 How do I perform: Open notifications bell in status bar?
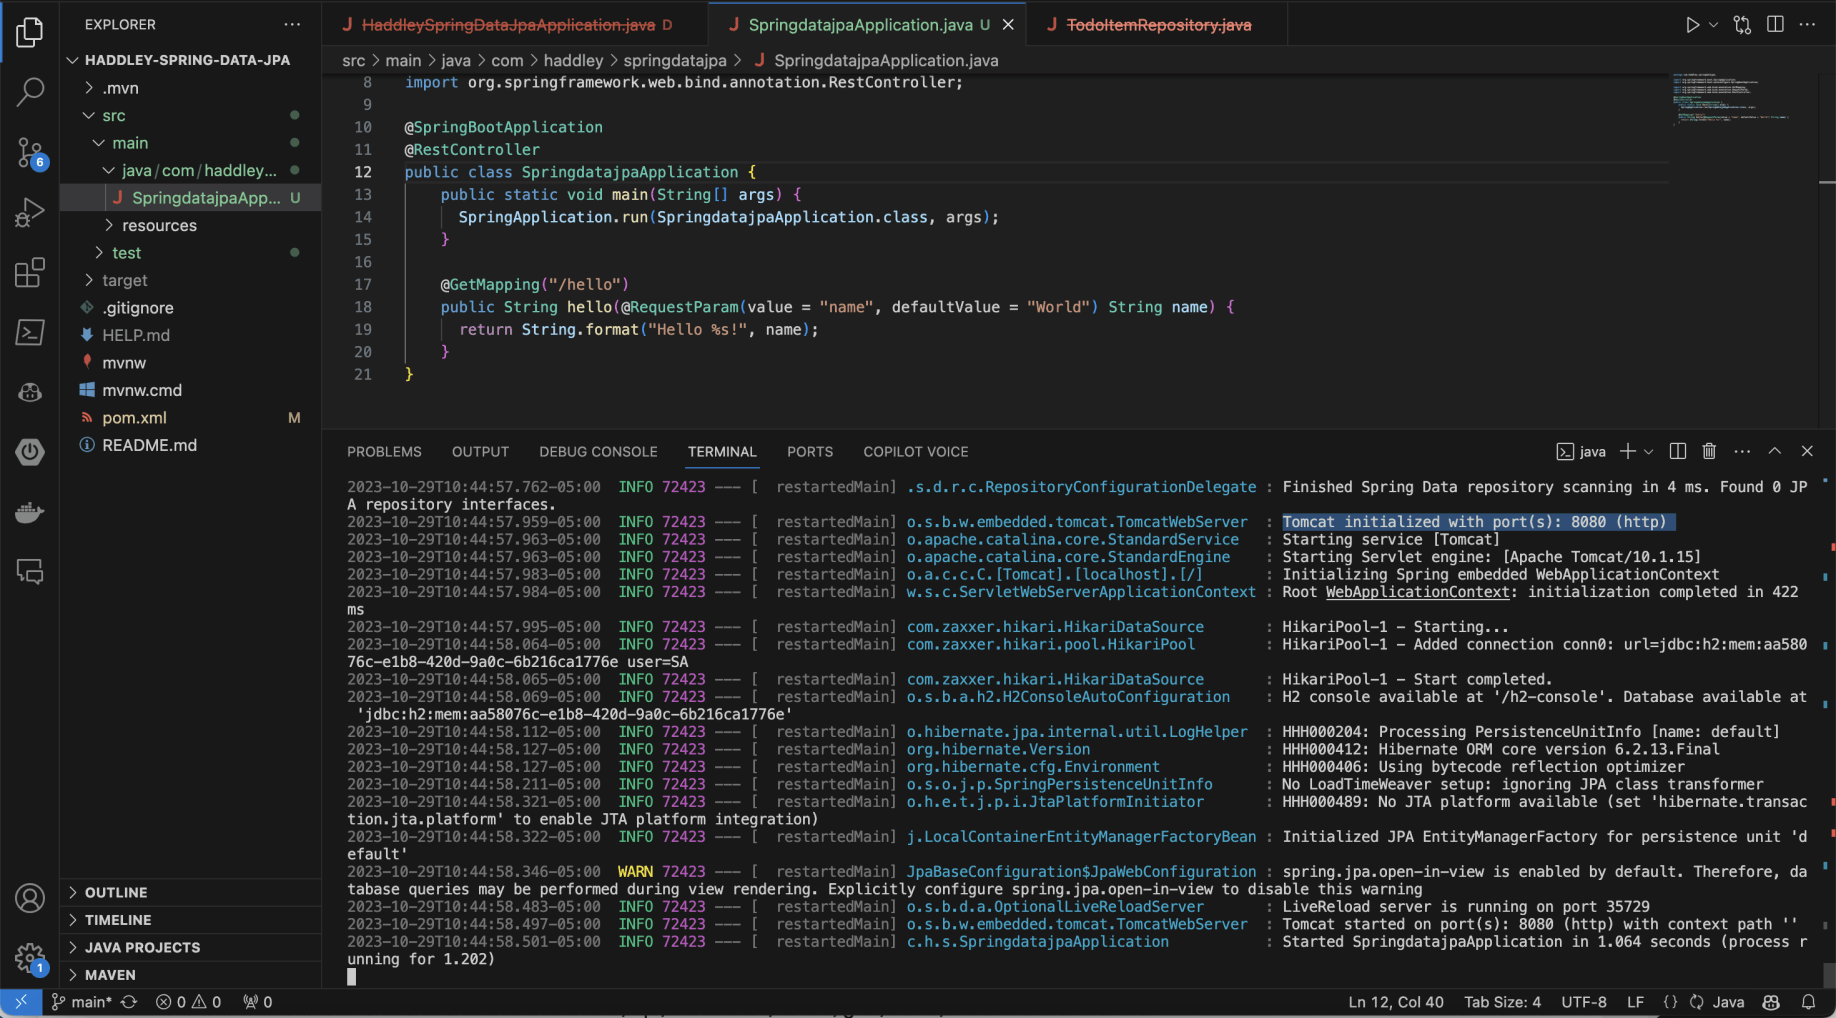tap(1808, 1002)
